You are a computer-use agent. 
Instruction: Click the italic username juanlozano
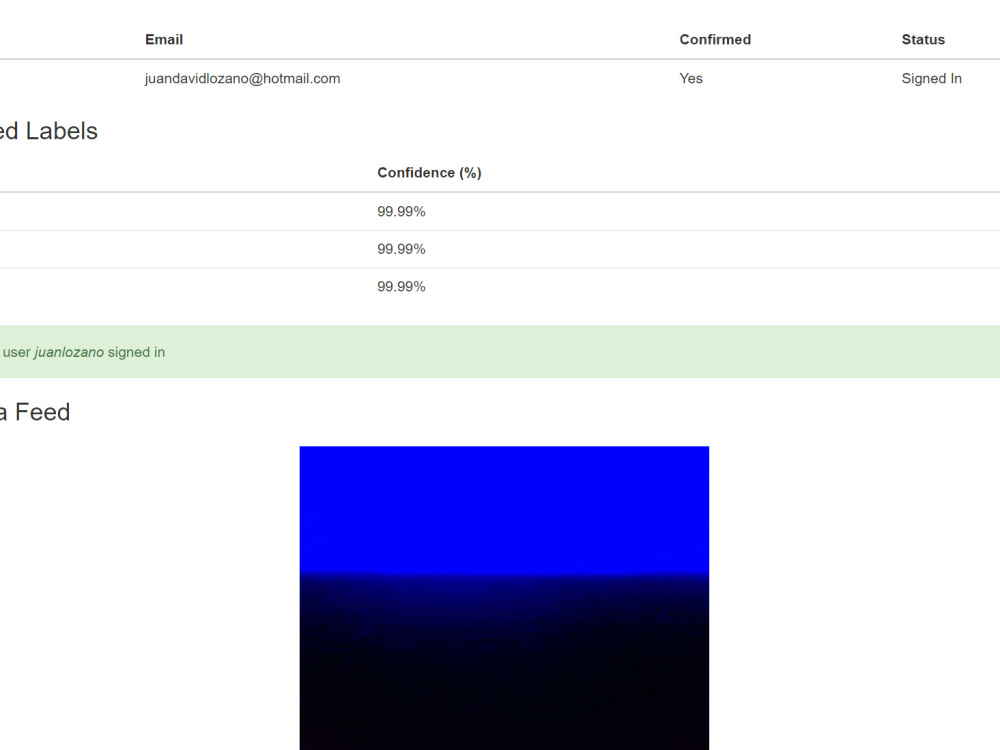coord(69,352)
